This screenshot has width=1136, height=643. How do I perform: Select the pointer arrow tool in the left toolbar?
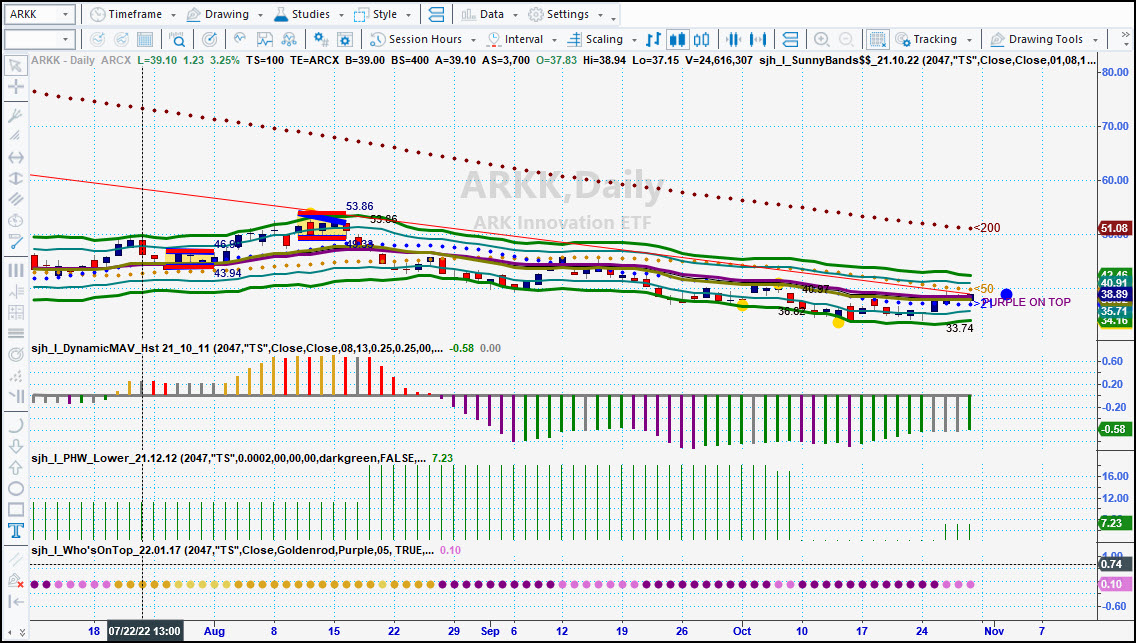(x=15, y=66)
